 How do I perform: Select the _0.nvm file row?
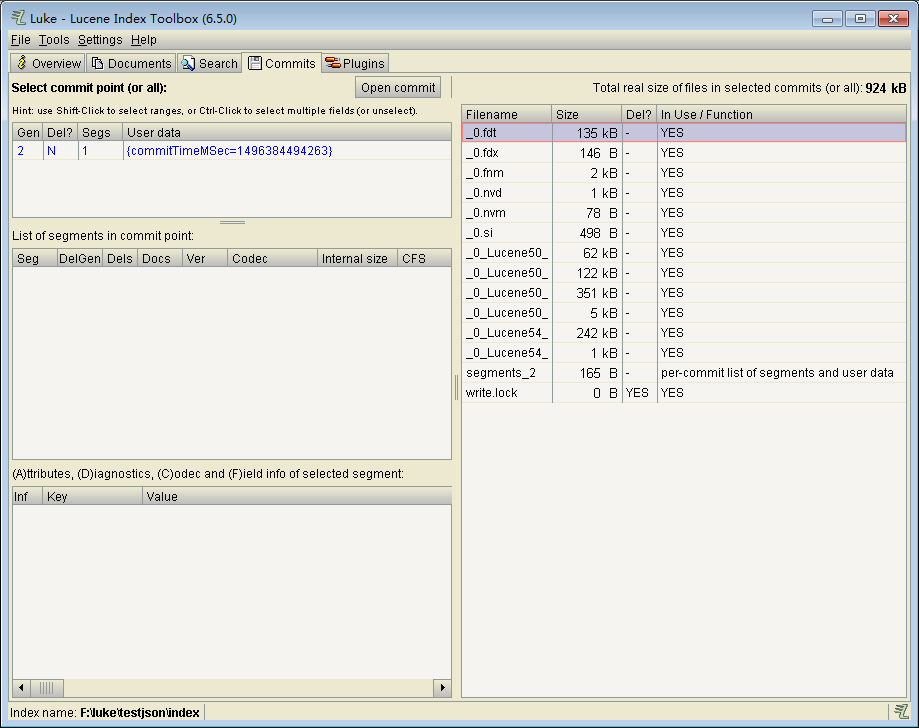[x=684, y=213]
